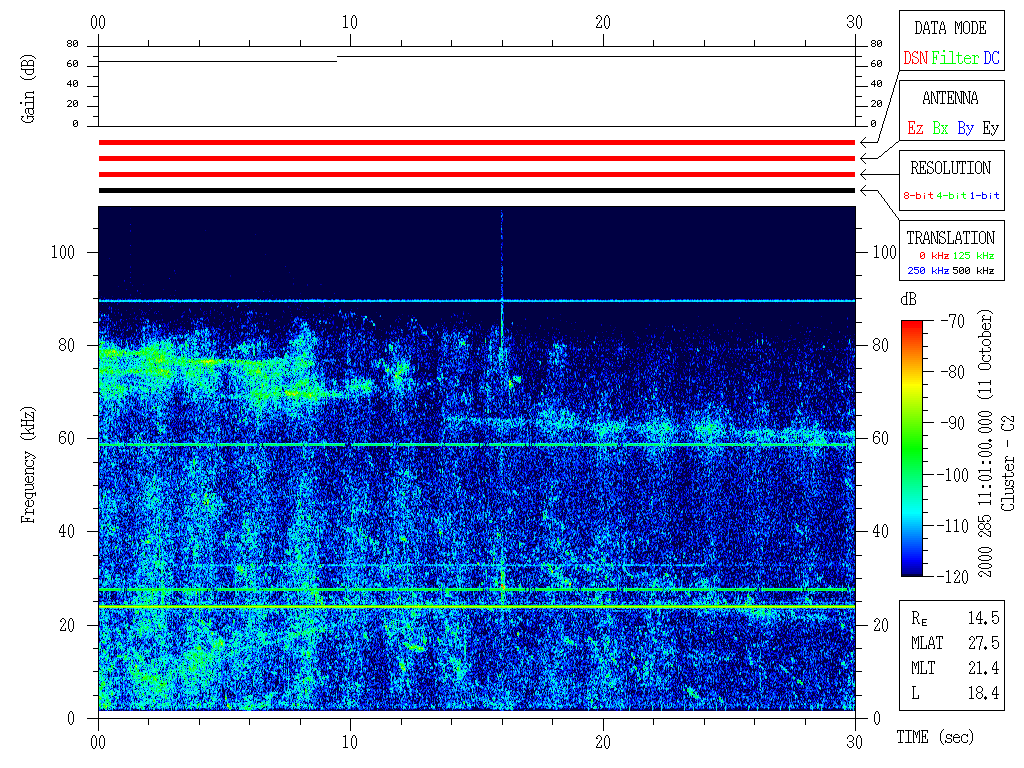1024x768 pixels.
Task: Select the 8-bit resolution label
Action: click(919, 196)
